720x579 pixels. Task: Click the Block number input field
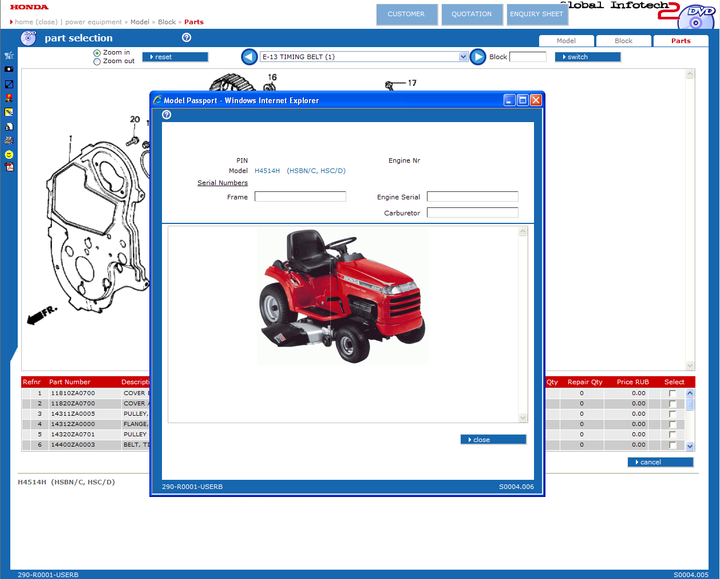coord(528,57)
